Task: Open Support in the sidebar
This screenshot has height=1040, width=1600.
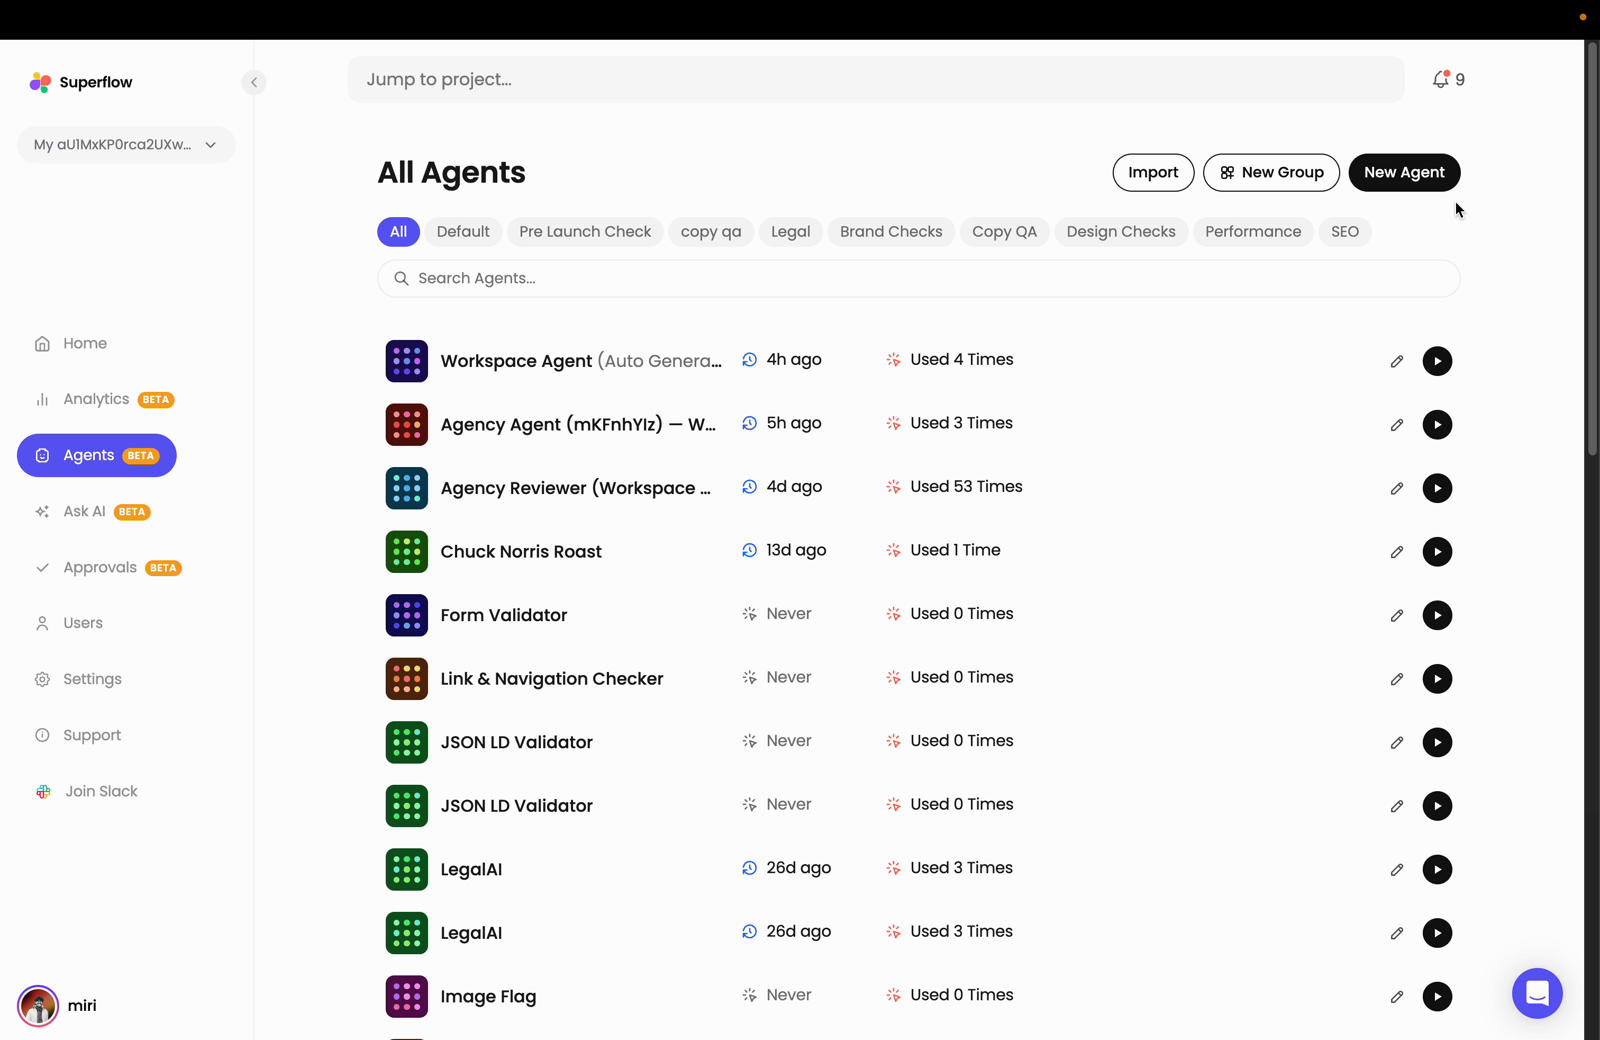Action: [x=78, y=735]
